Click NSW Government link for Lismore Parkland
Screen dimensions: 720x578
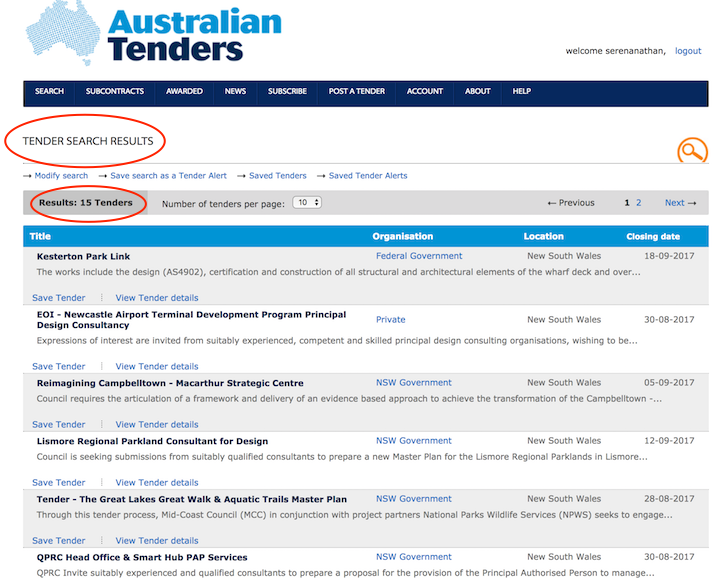(414, 441)
